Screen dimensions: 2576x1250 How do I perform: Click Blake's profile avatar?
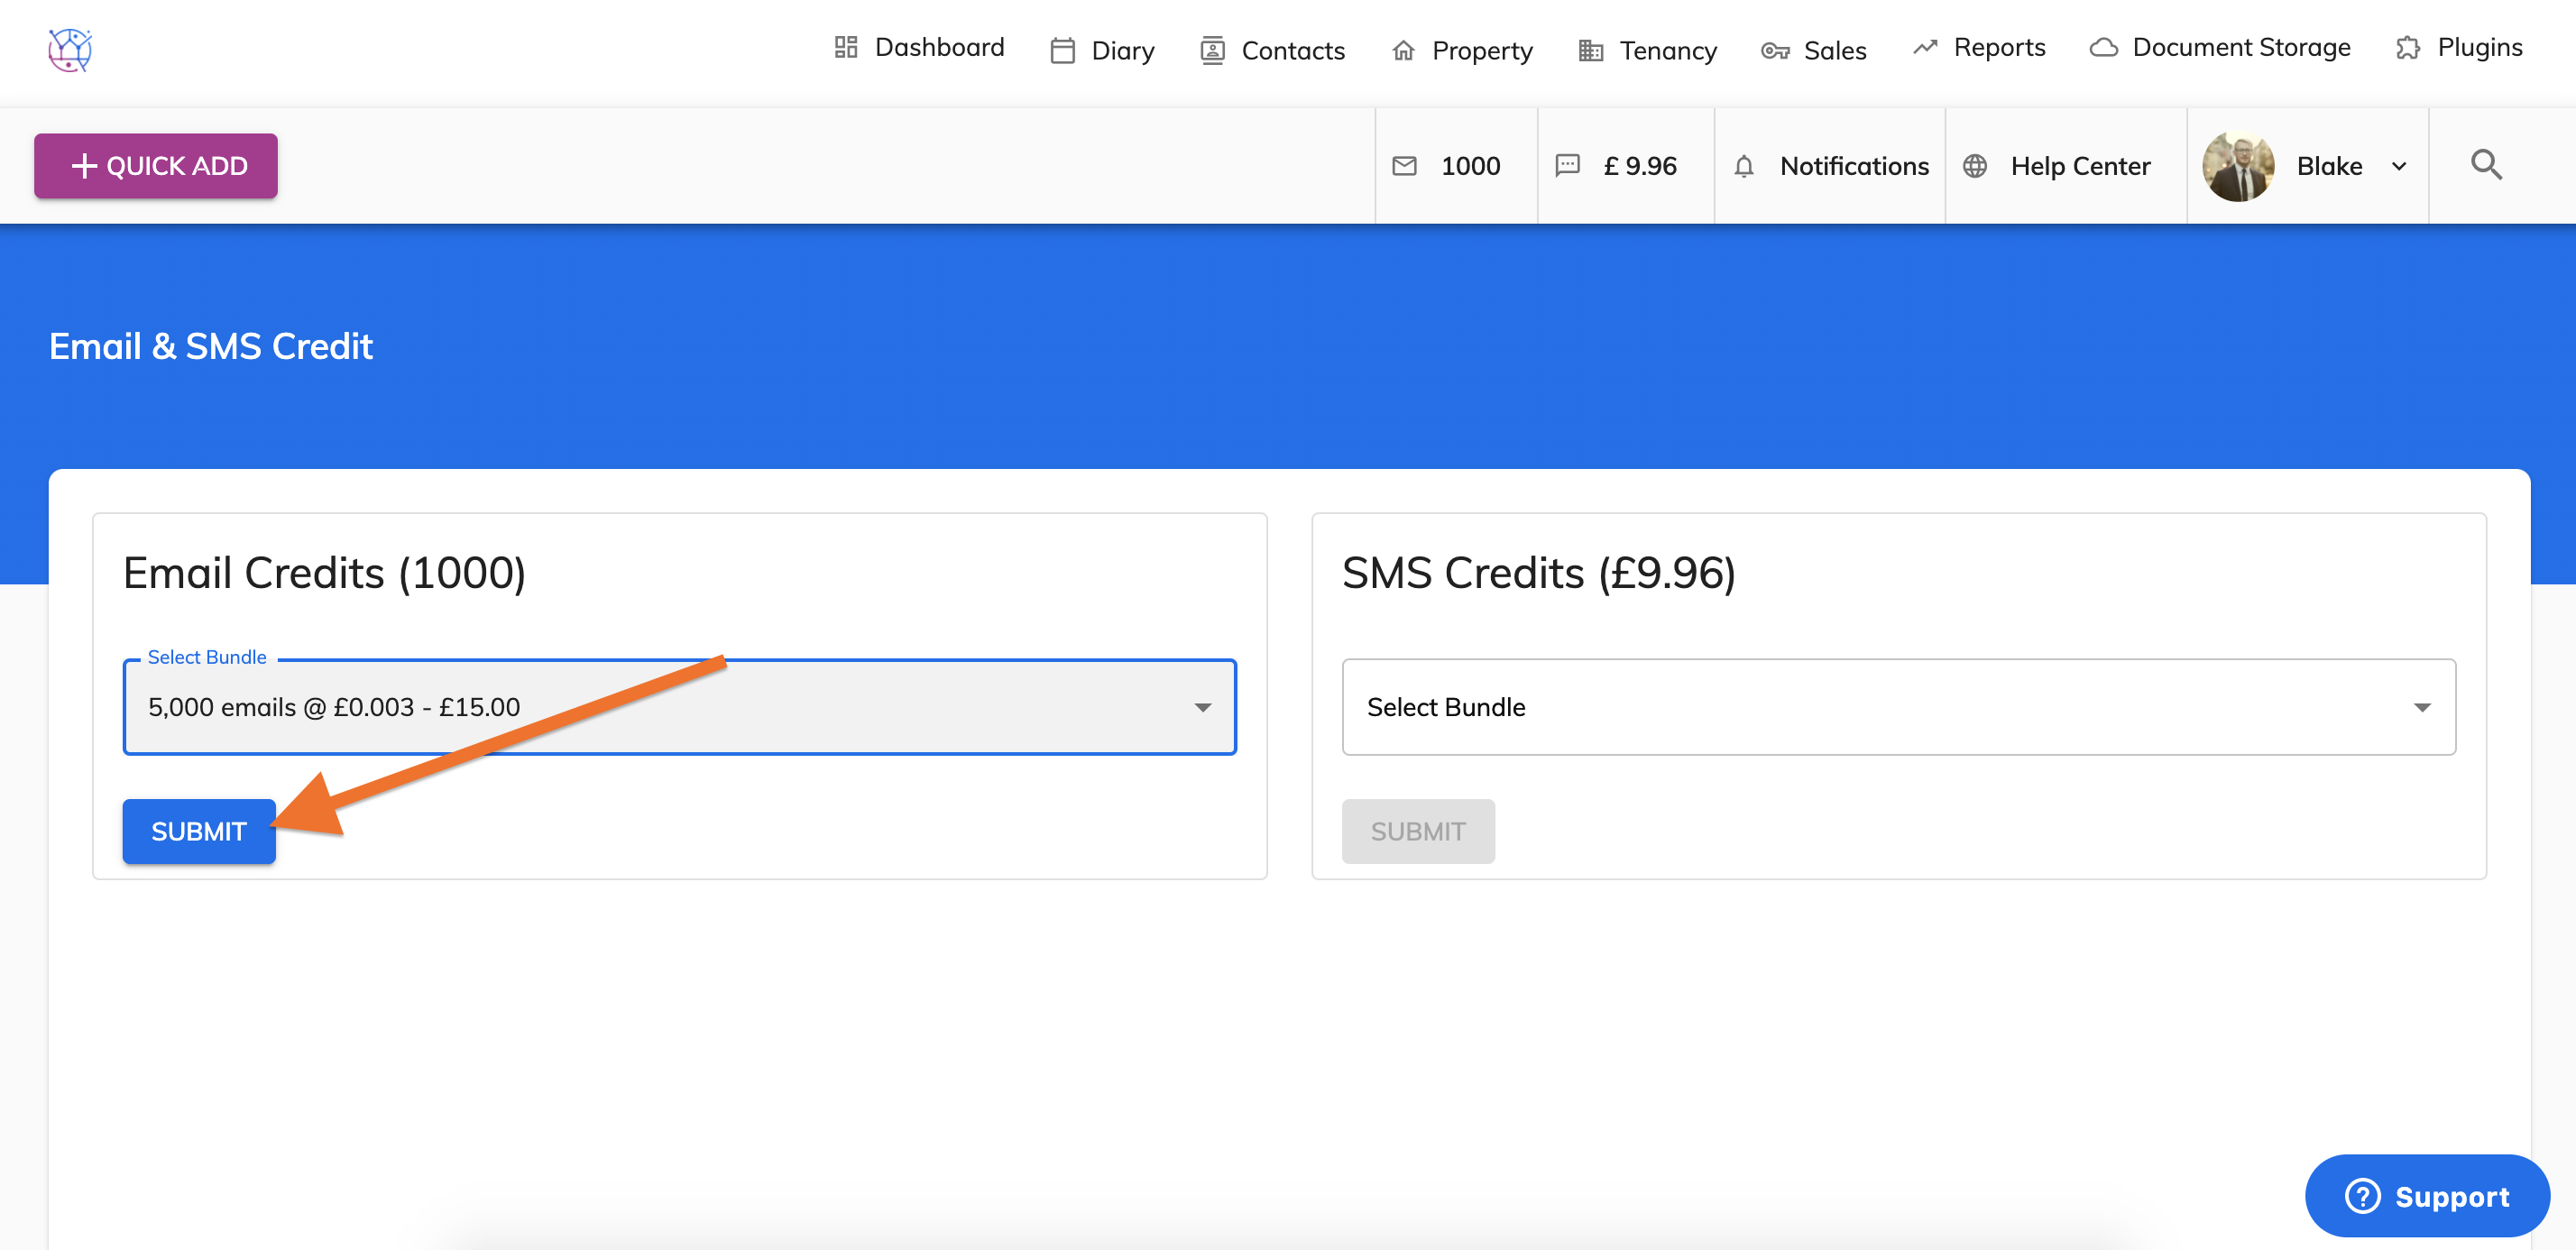[x=2238, y=166]
